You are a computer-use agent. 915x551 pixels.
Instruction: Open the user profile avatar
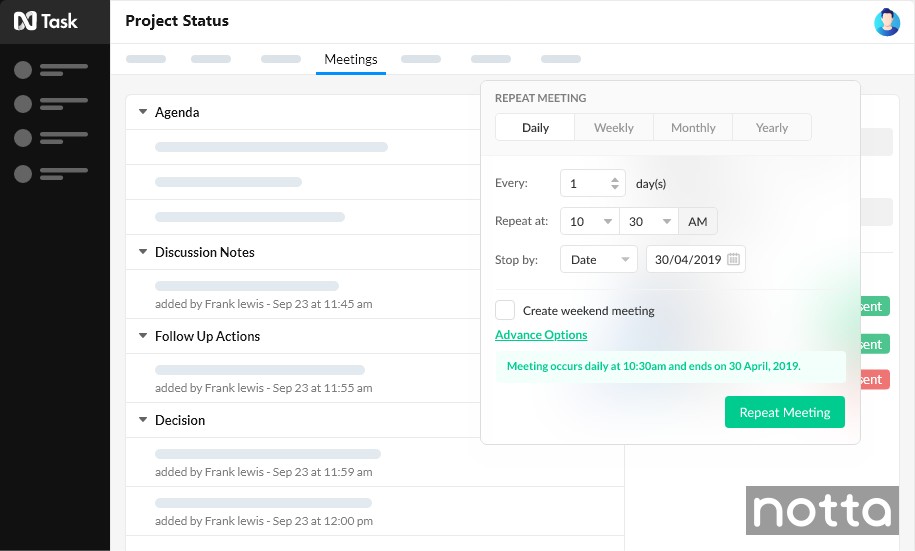[x=886, y=22]
